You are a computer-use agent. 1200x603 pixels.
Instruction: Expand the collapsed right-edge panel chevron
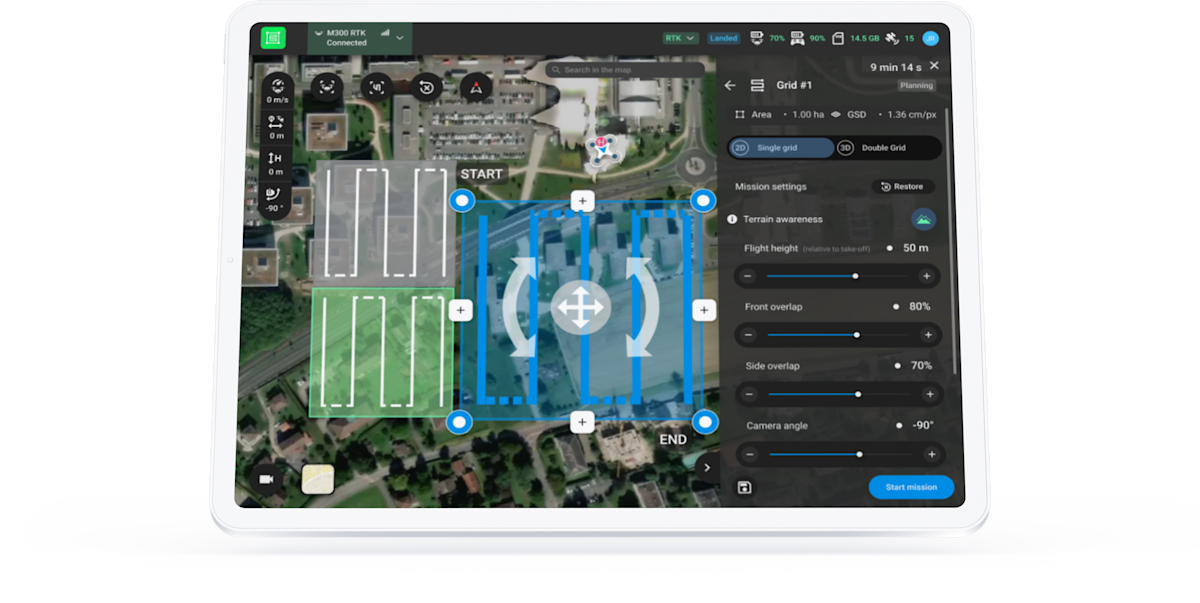pos(708,466)
